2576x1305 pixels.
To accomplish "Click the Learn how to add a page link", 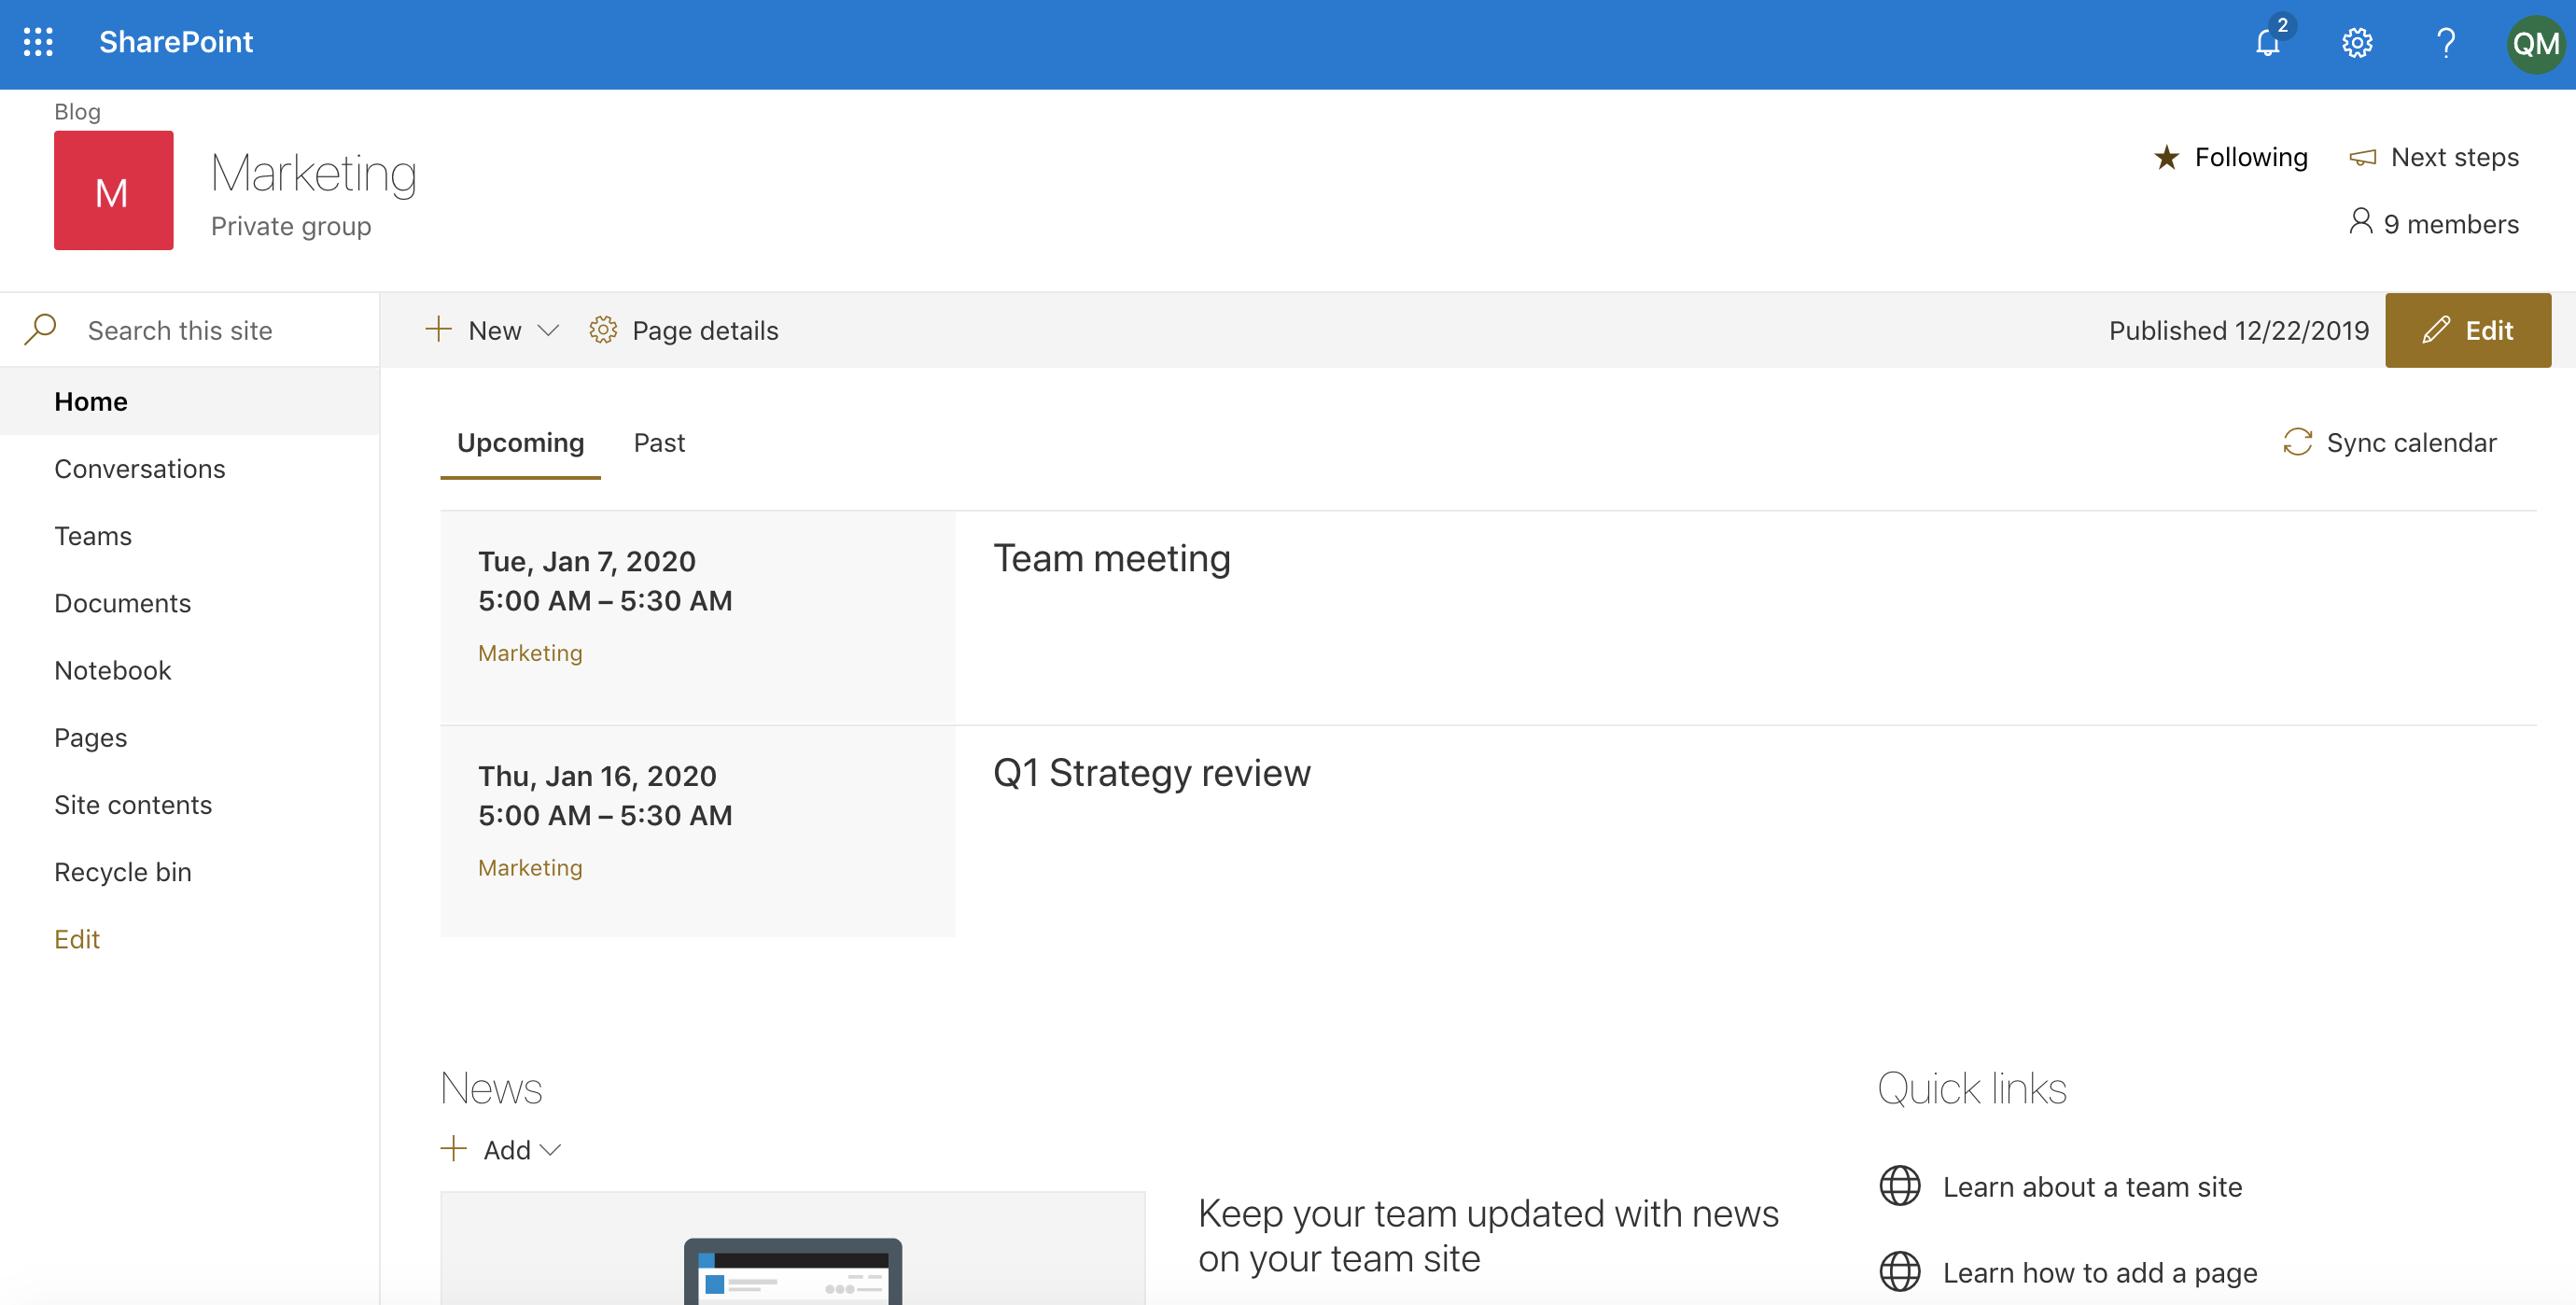I will click(2100, 1273).
